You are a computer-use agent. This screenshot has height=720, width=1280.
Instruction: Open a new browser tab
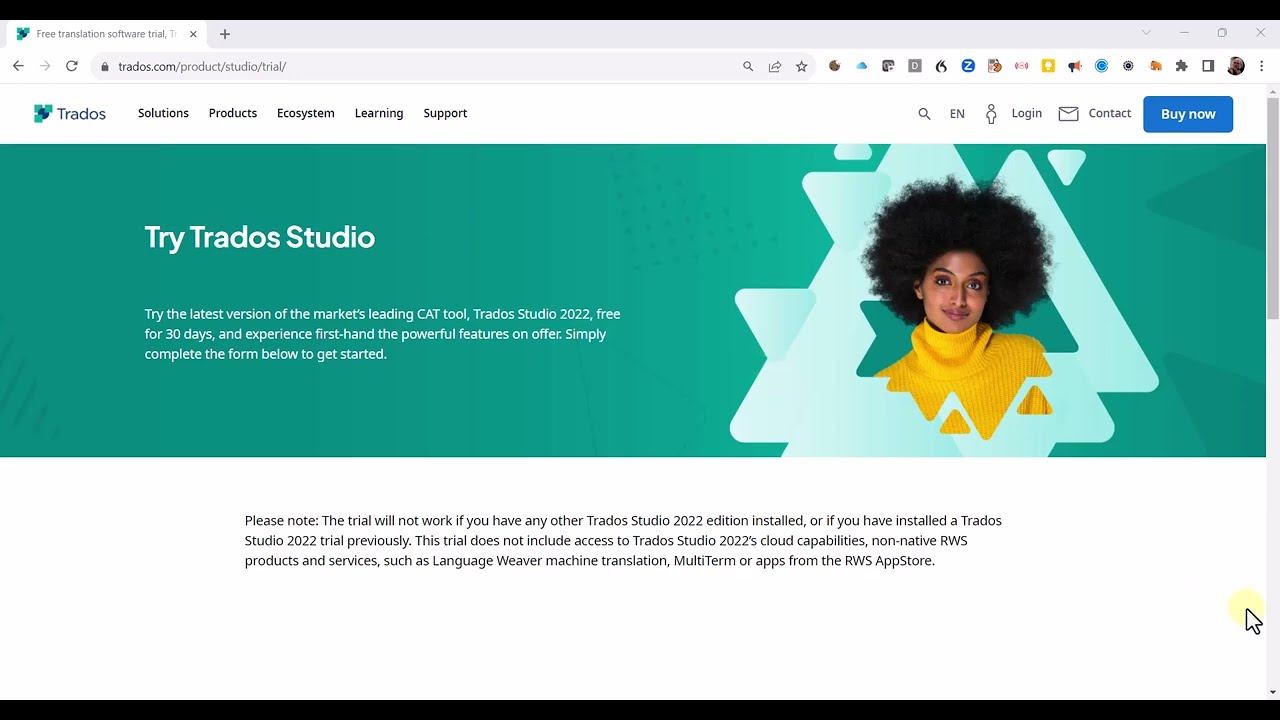coord(225,34)
